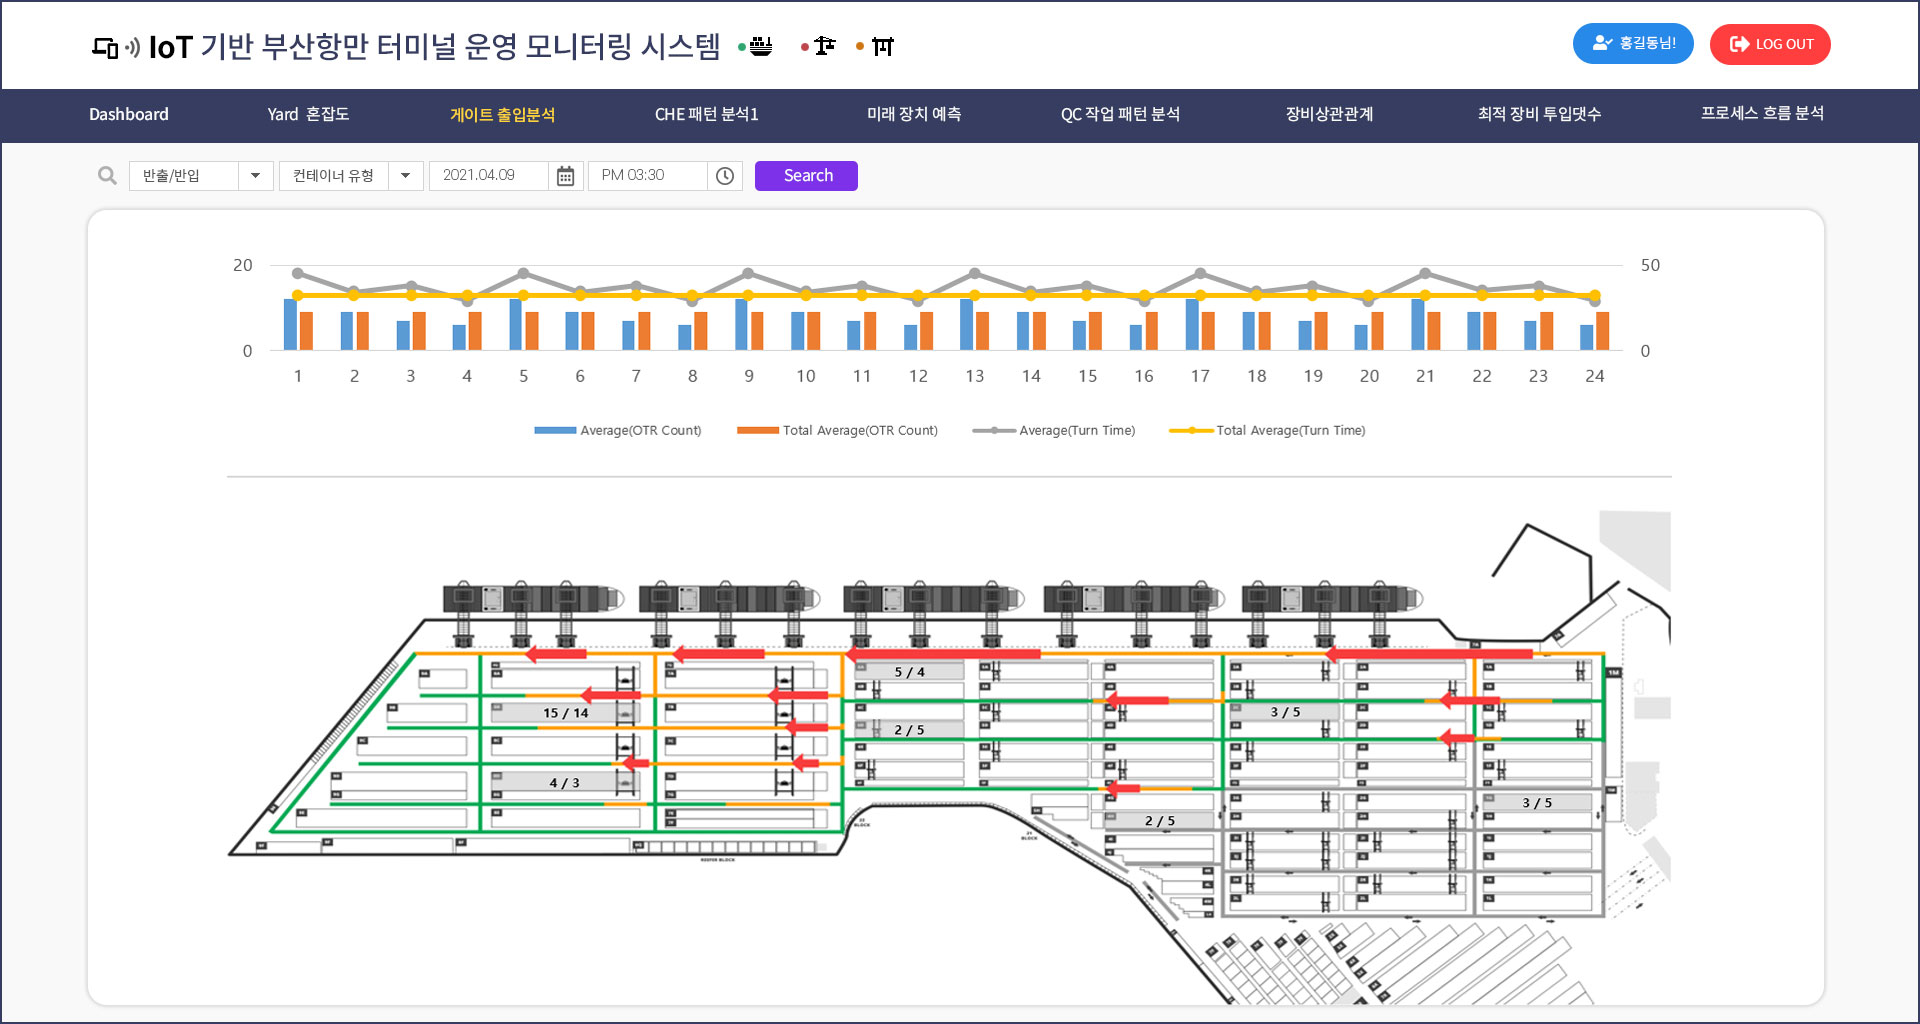Expand the 컨테이너 유형 dropdown

405,176
